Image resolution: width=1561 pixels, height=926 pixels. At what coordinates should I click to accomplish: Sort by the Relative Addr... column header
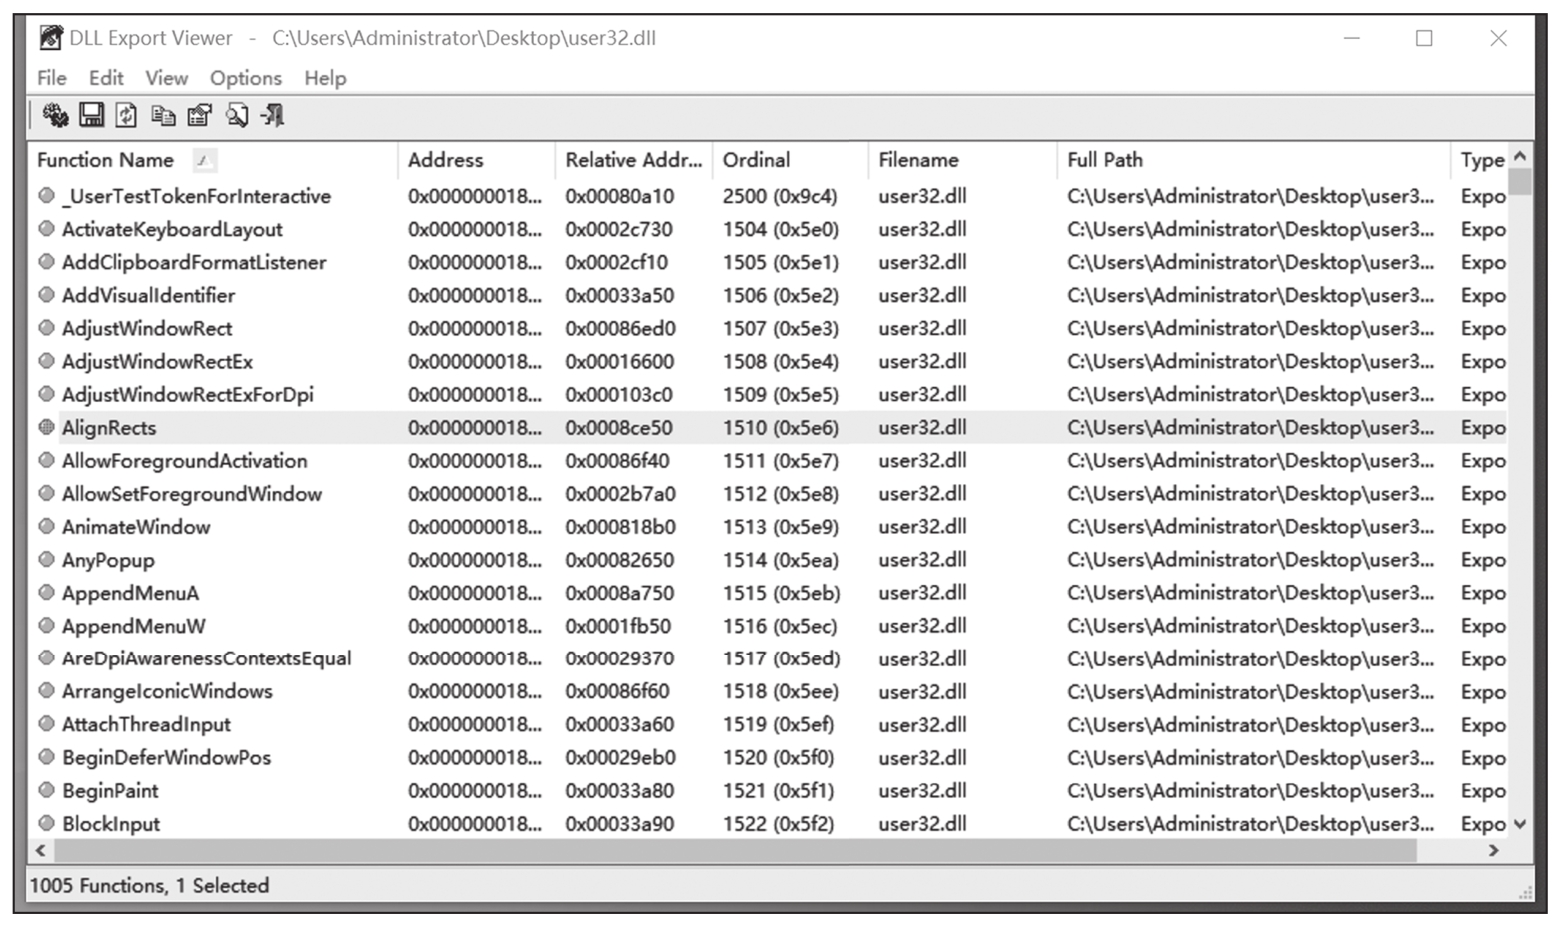click(x=634, y=160)
